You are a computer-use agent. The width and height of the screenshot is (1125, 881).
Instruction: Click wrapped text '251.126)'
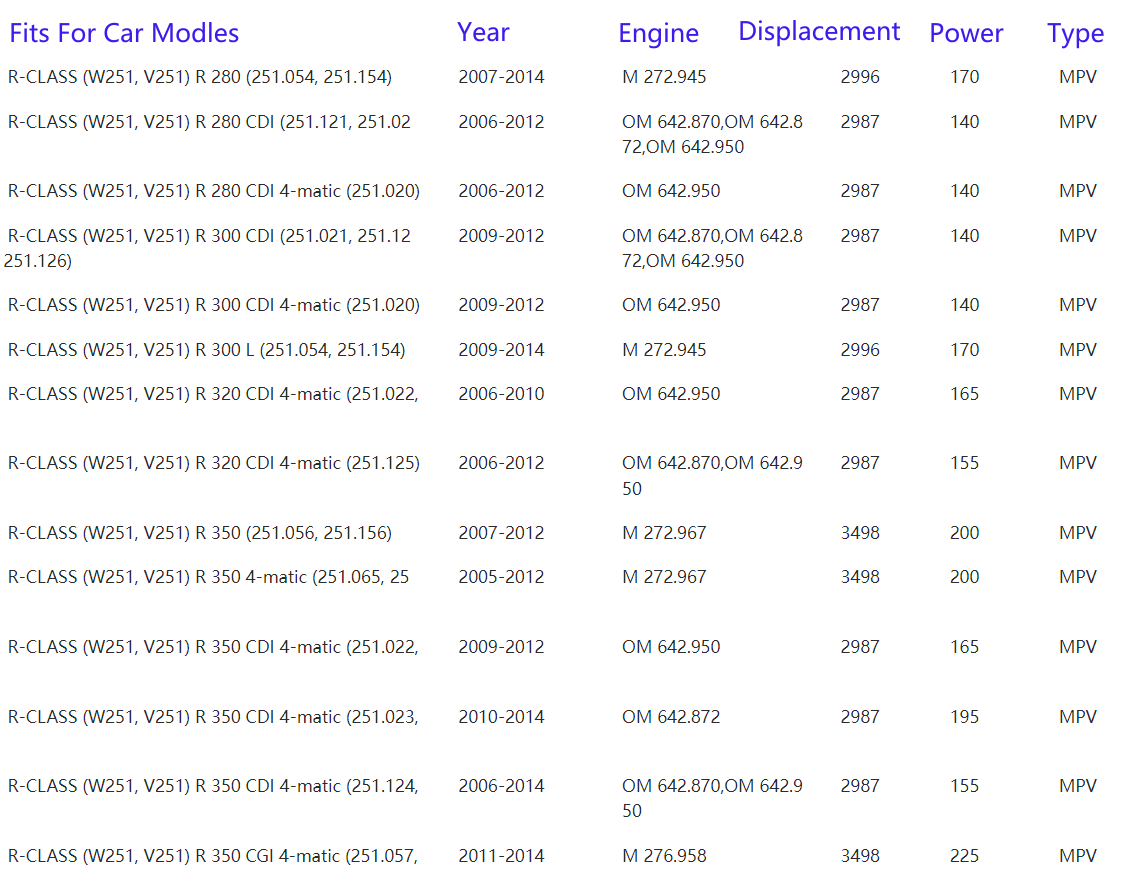[37, 261]
